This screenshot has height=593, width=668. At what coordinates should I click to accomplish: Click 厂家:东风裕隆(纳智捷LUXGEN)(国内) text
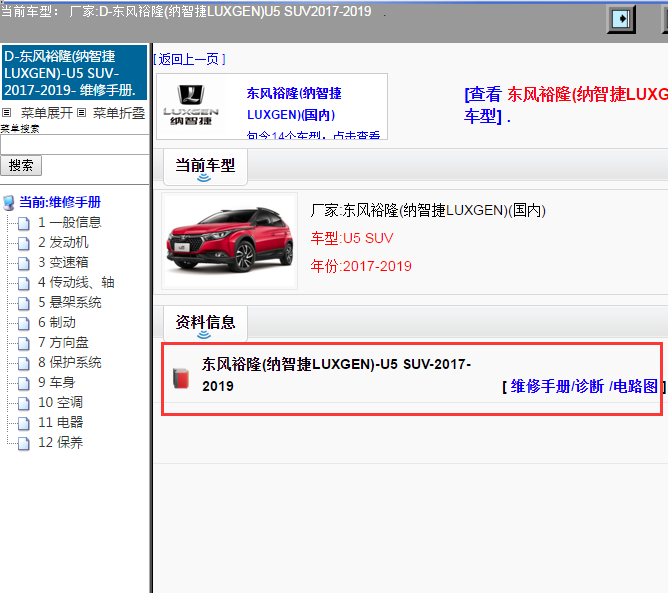pos(428,210)
